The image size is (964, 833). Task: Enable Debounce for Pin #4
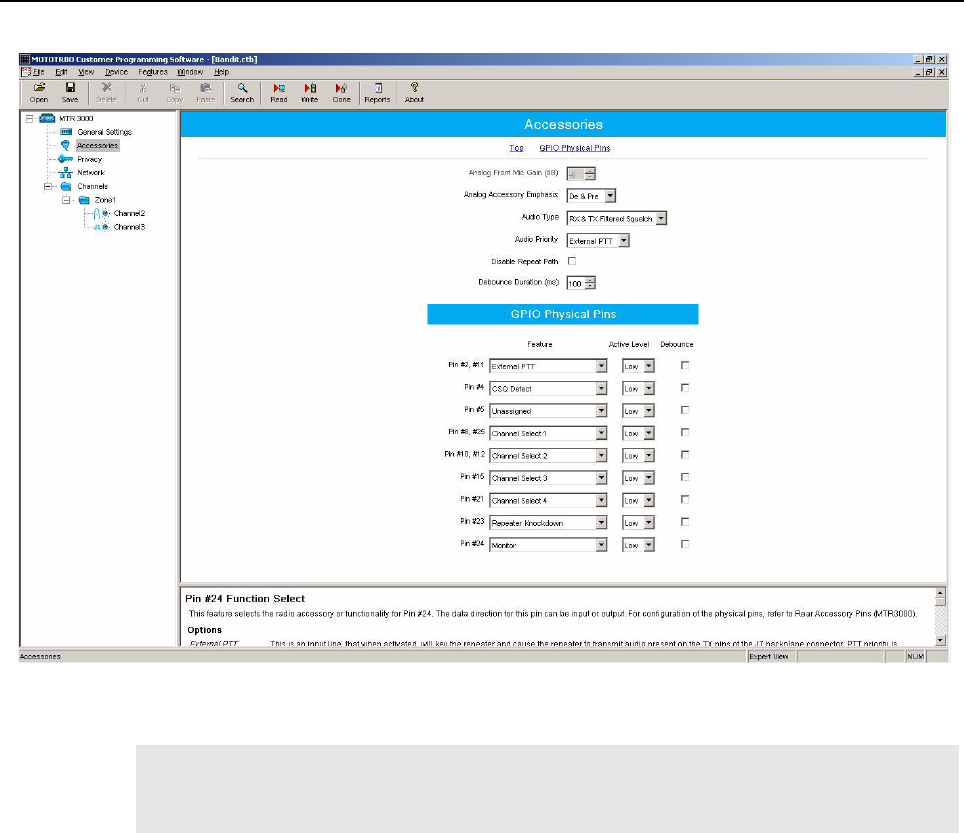(x=685, y=387)
